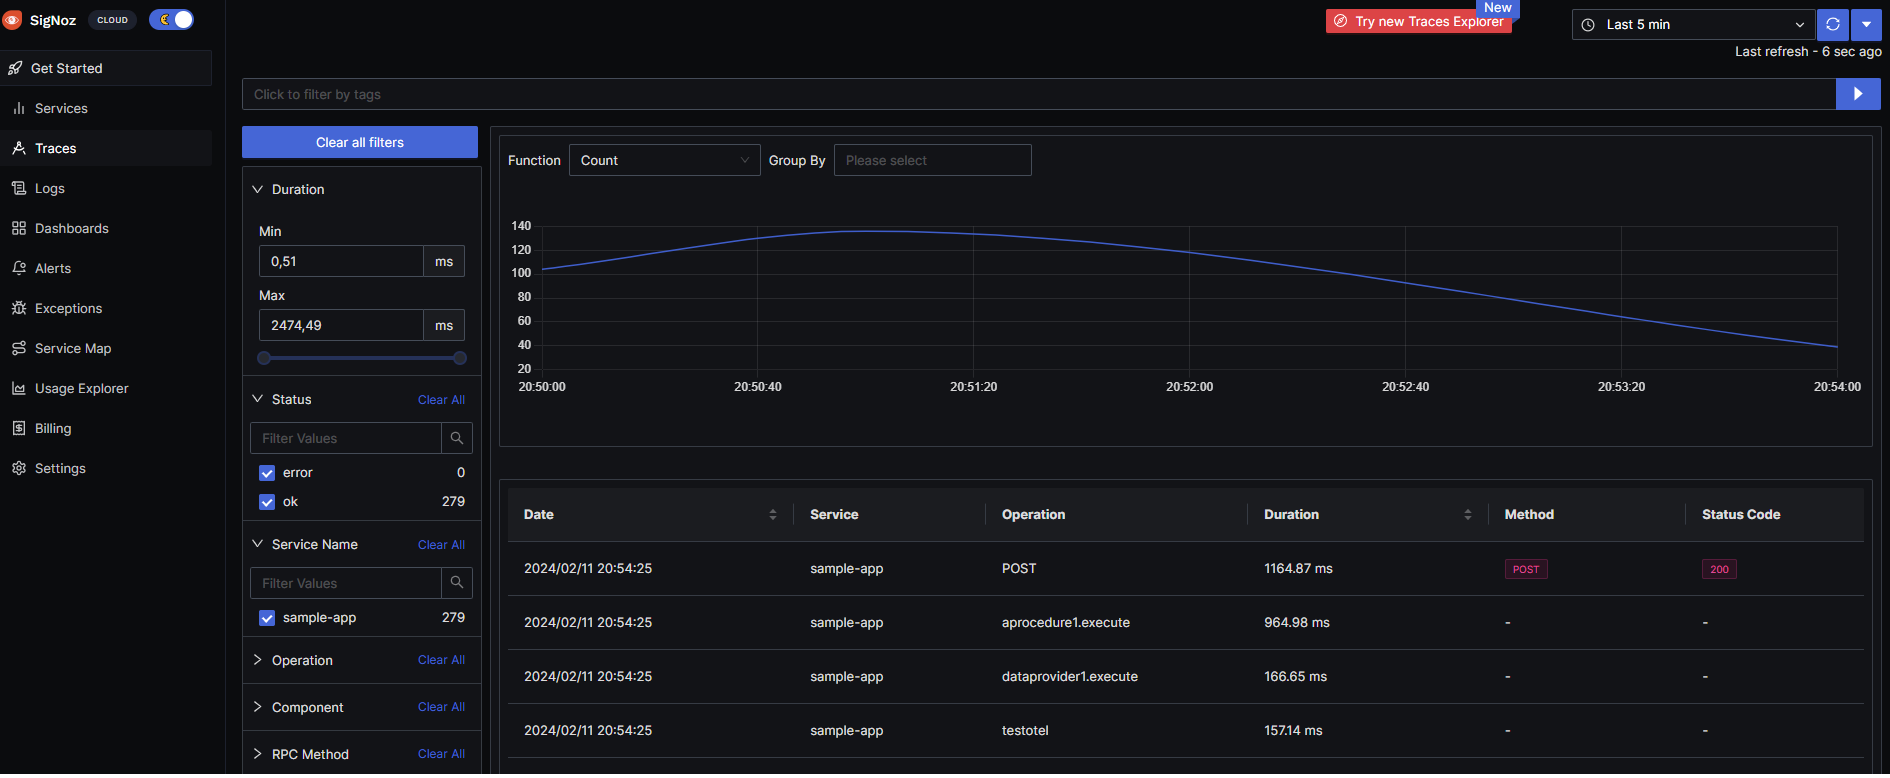Click the Usage Explorer chart icon
The image size is (1890, 778).
(19, 388)
